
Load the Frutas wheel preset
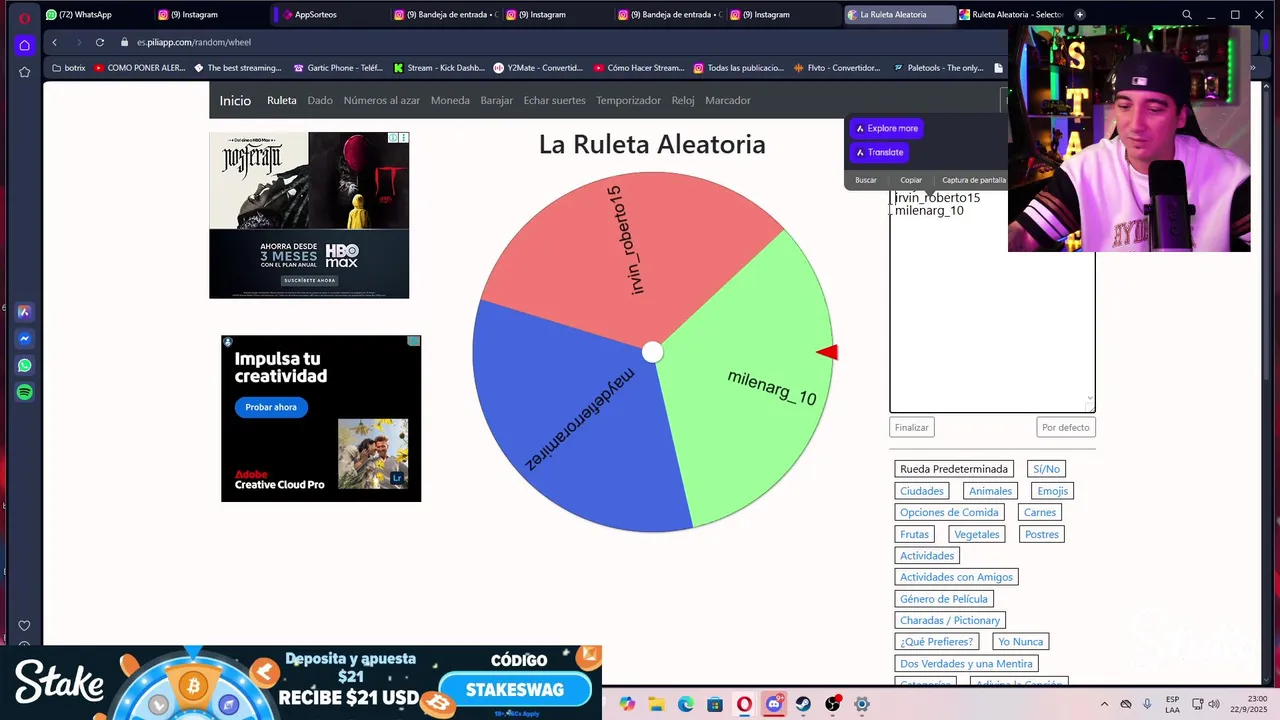click(x=914, y=534)
